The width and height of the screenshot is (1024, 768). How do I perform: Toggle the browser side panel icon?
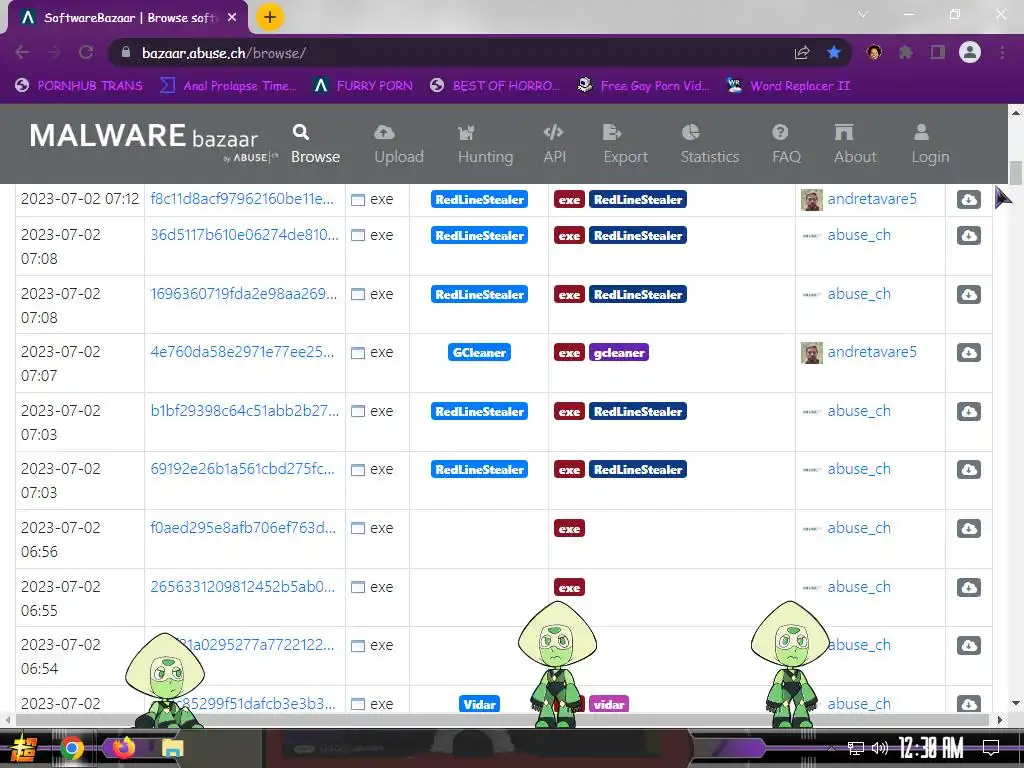point(937,52)
